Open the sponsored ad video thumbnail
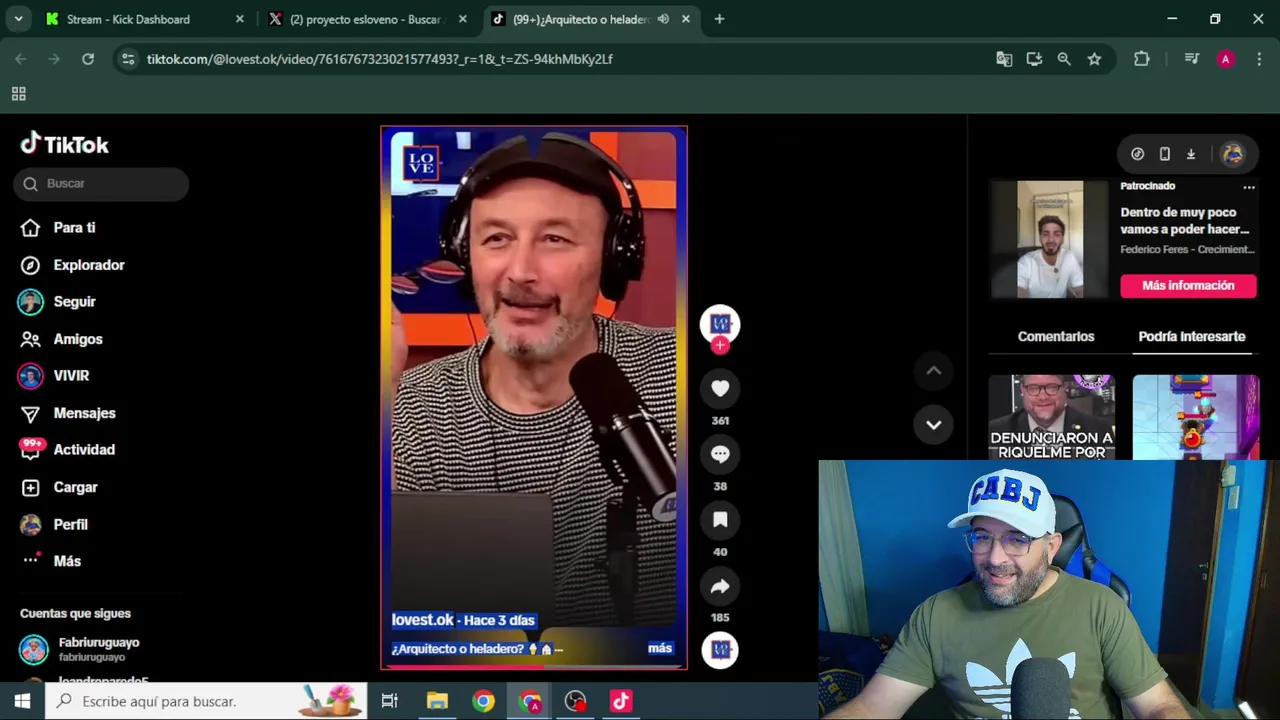 [1050, 240]
